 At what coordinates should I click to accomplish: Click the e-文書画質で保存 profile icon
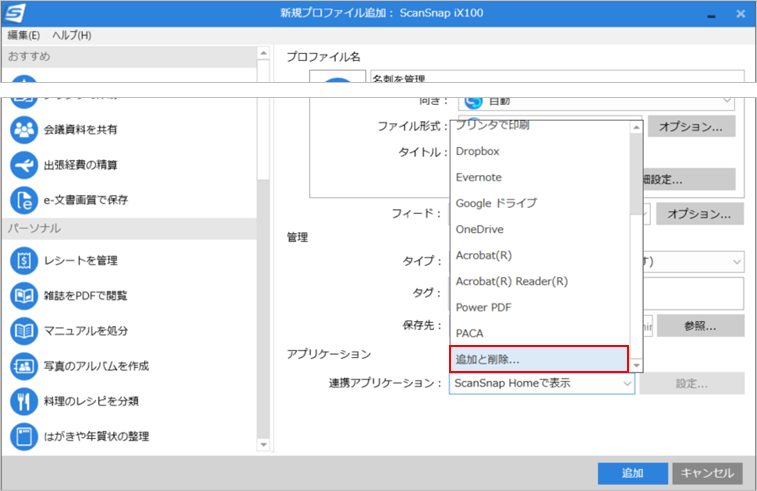tap(24, 200)
